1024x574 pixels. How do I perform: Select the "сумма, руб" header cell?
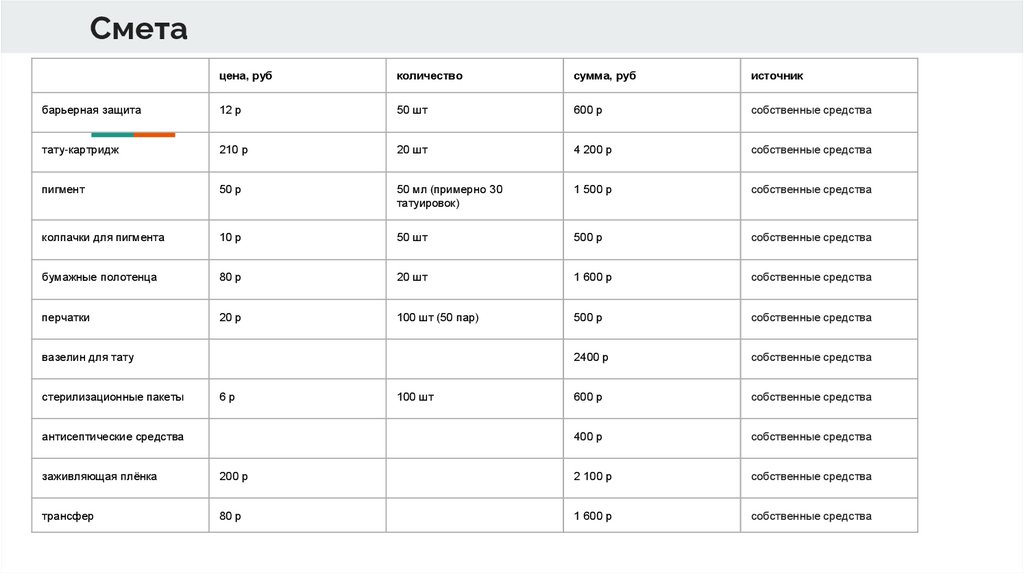605,76
